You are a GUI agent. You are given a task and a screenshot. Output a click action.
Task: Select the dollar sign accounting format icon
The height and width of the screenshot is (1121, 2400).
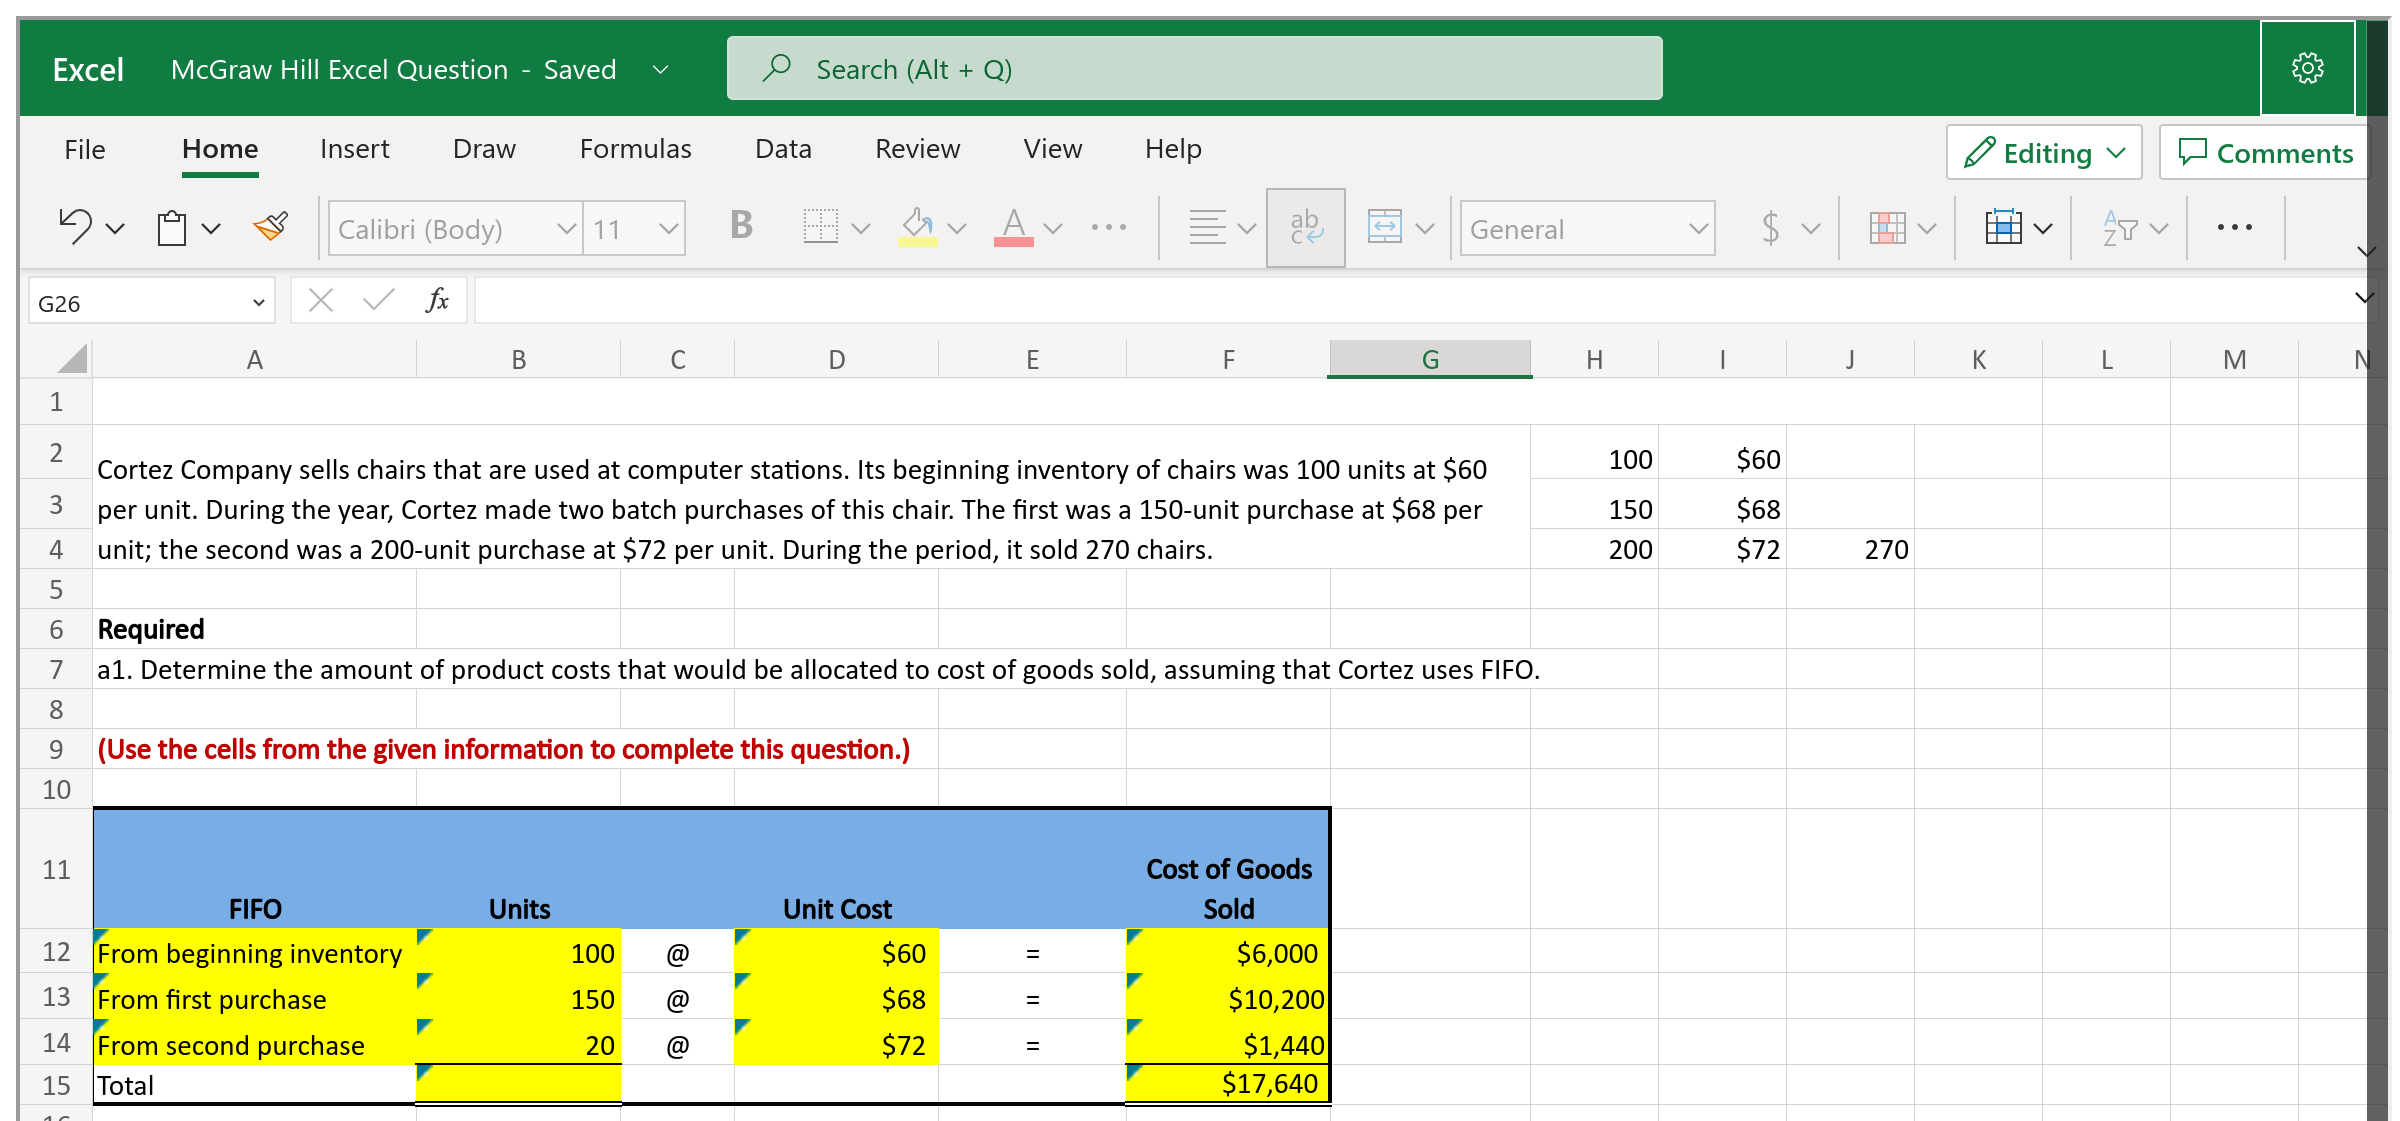tap(1770, 227)
